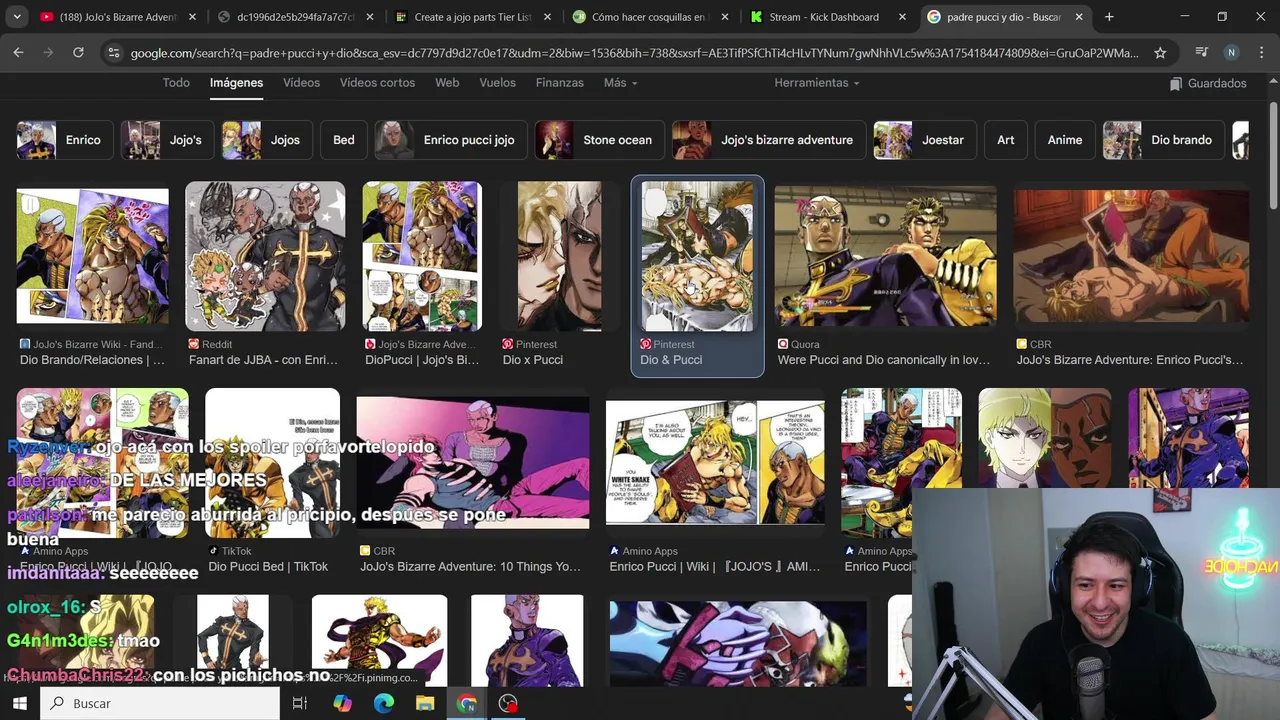Expand the Herramientas dropdown
The image size is (1280, 720).
816,83
